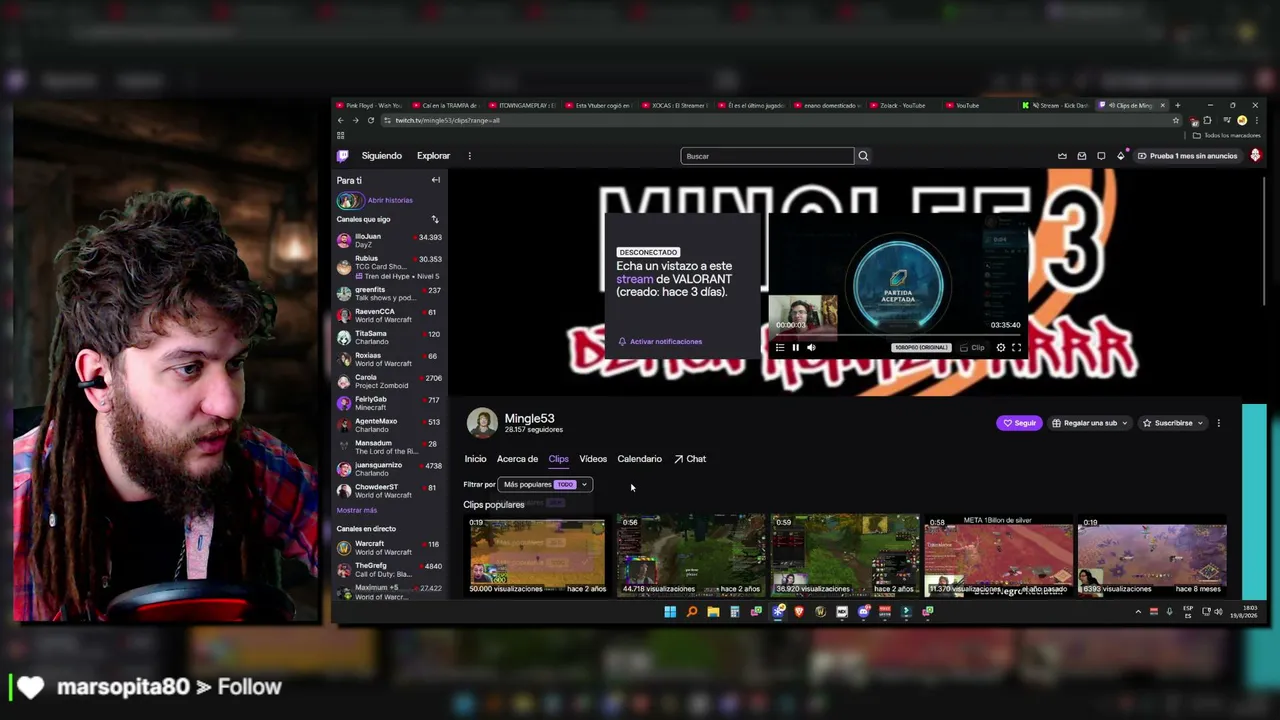The image size is (1280, 720).
Task: Bookmark this page with the star icon
Action: click(1176, 120)
